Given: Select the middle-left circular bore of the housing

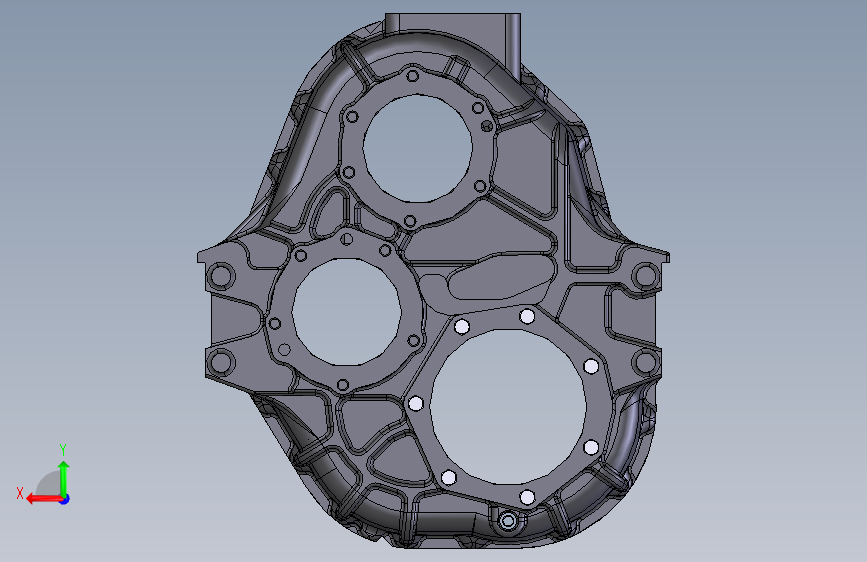Looking at the screenshot, I should (347, 311).
